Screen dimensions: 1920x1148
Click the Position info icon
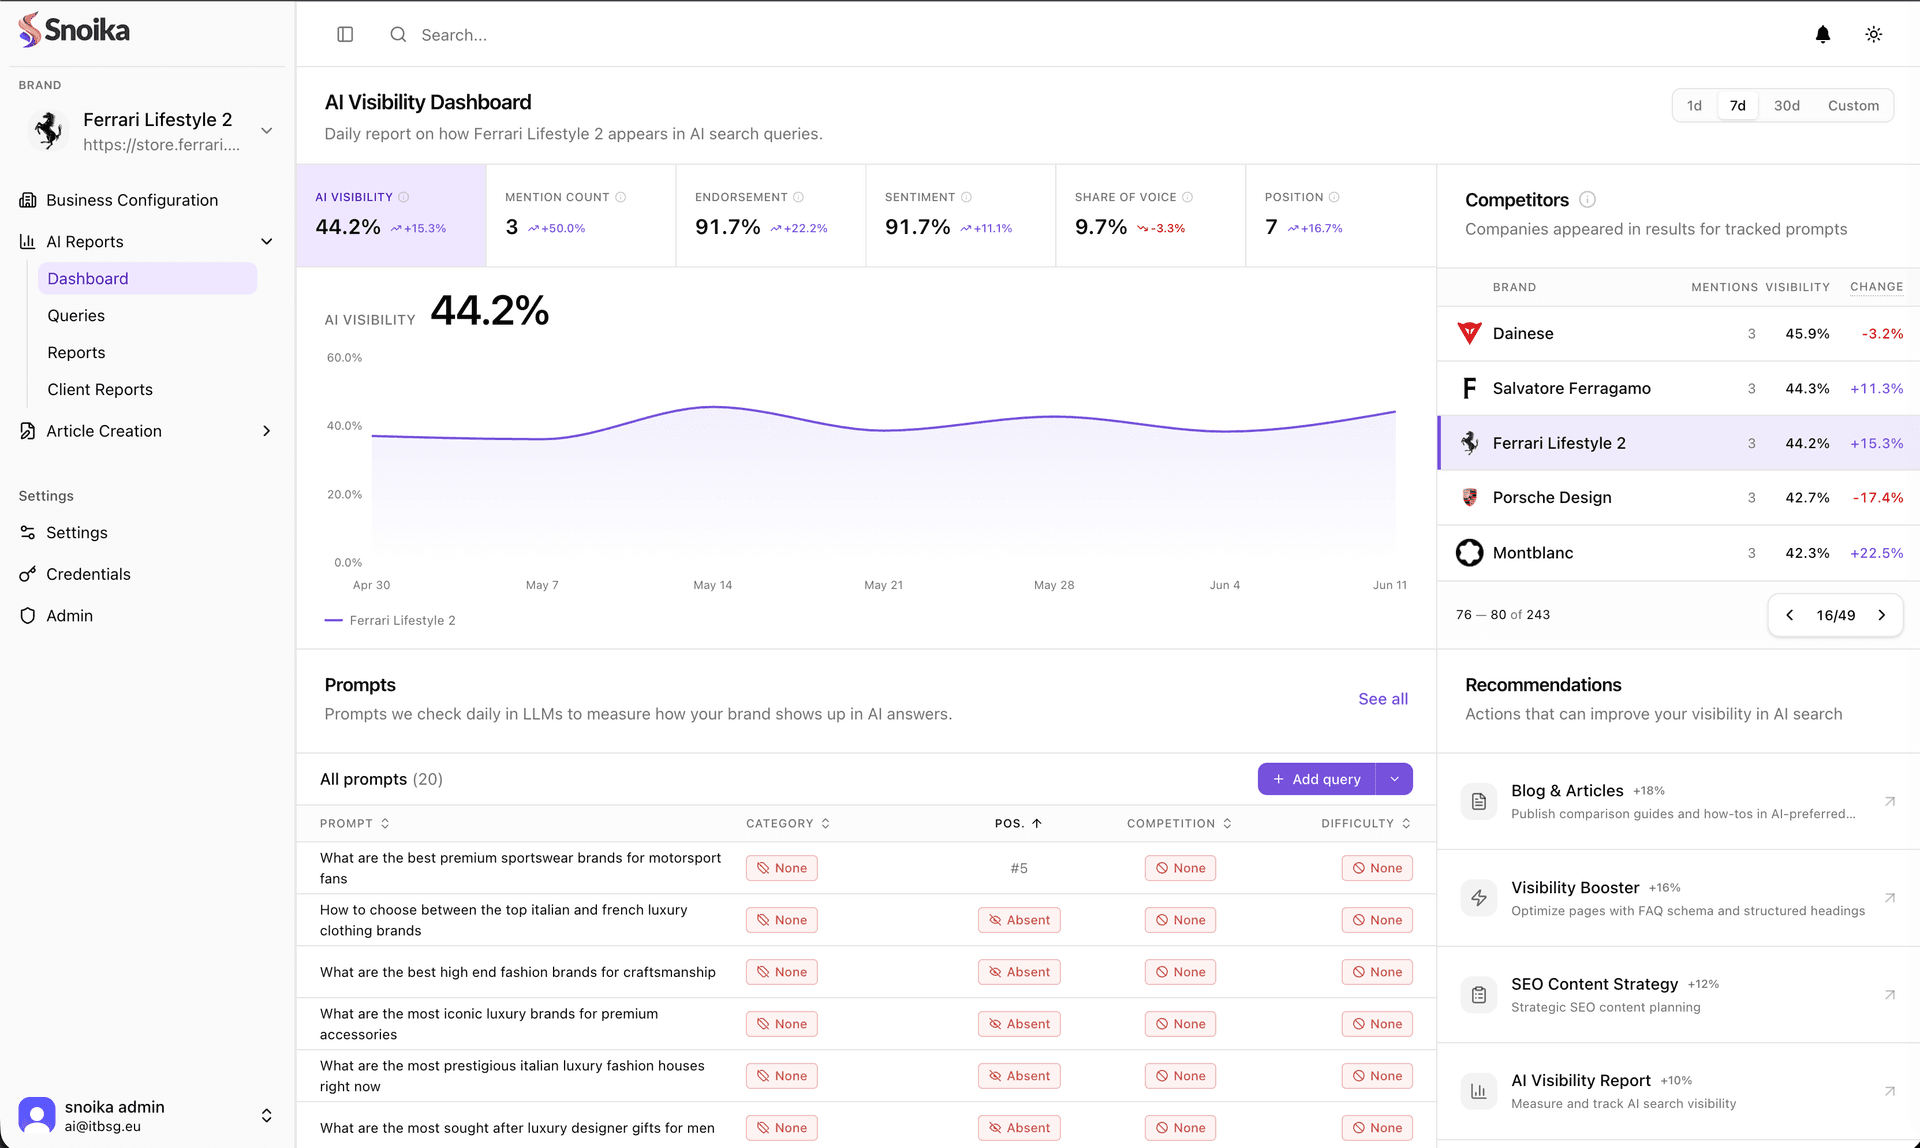[1334, 198]
